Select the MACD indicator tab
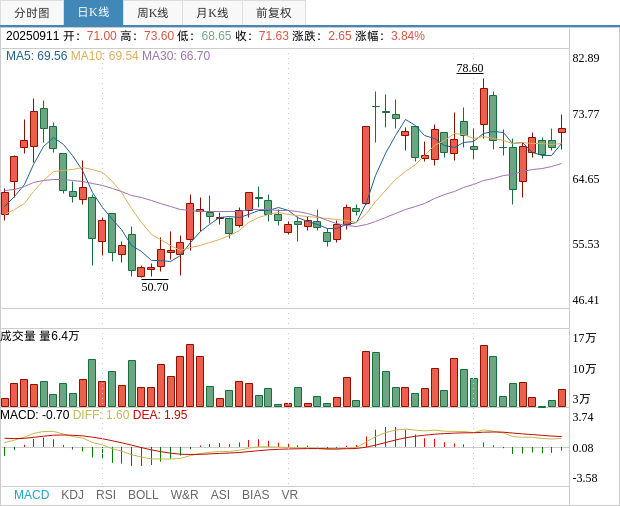Viewport: 620px width, 506px height. (31, 495)
